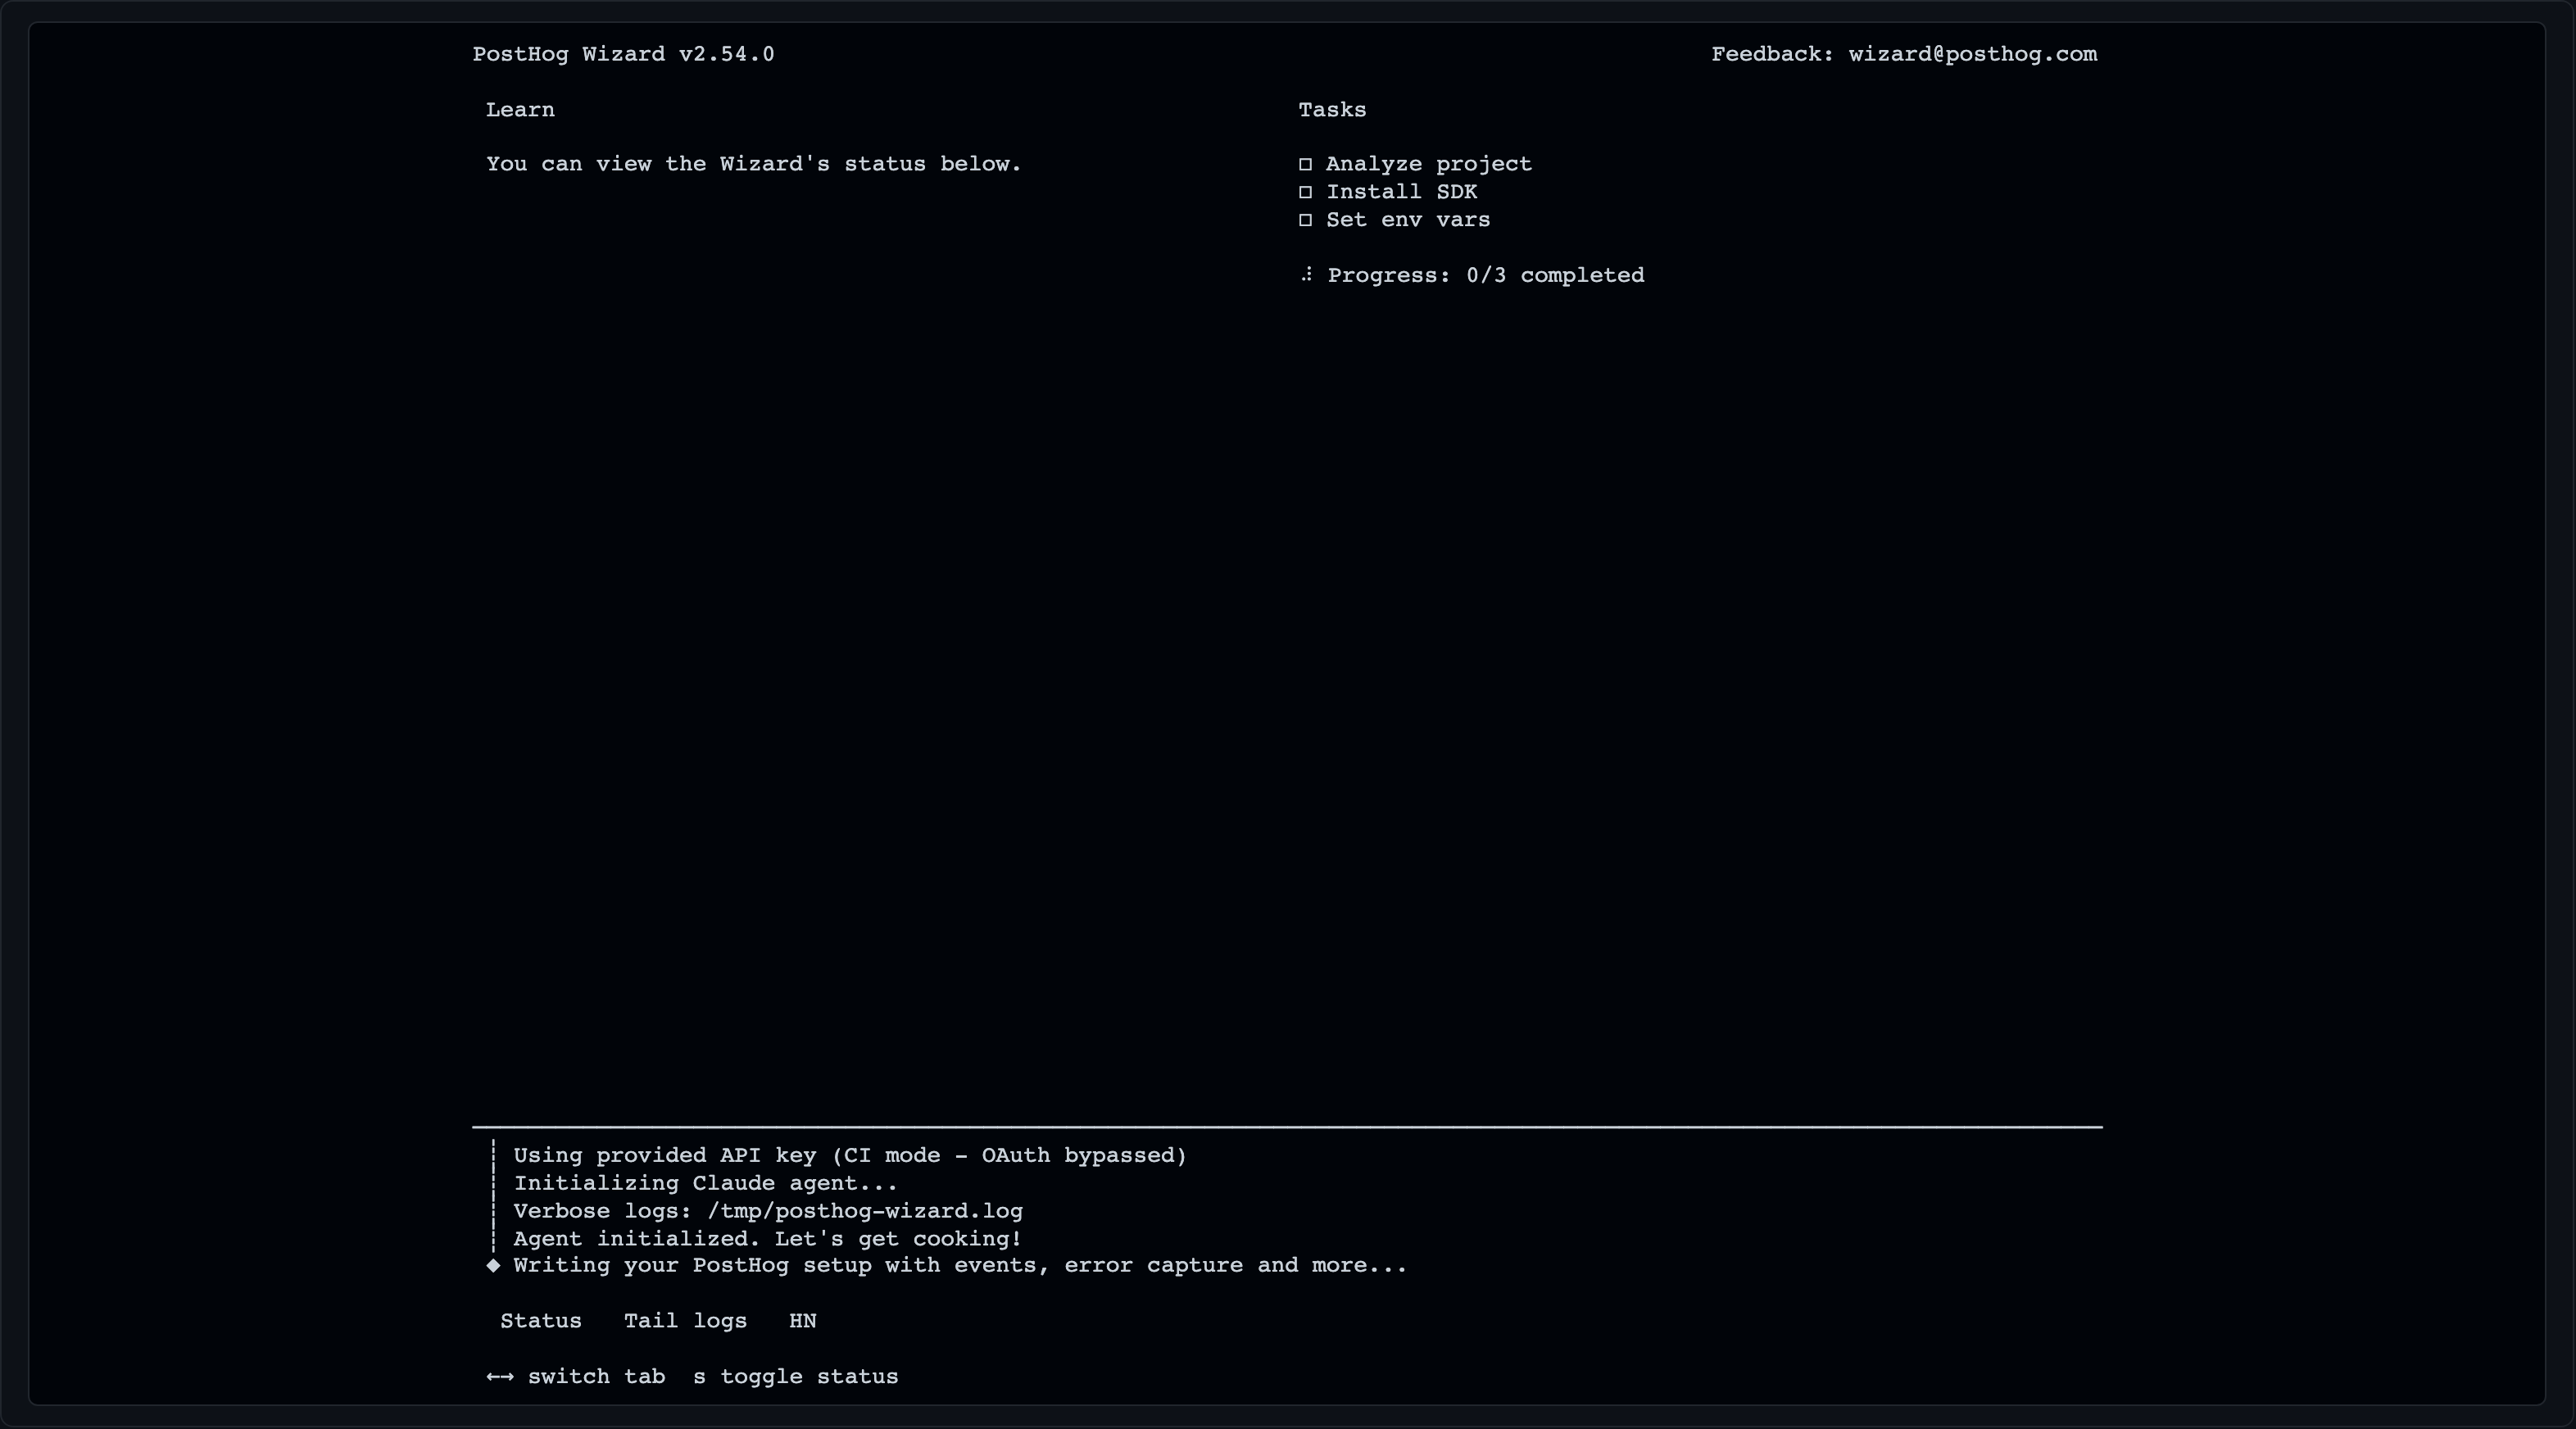Screen dimensions: 2576x1429
Task: Click the diamond marker before Writing your PostHog setup
Action: coord(493,1265)
